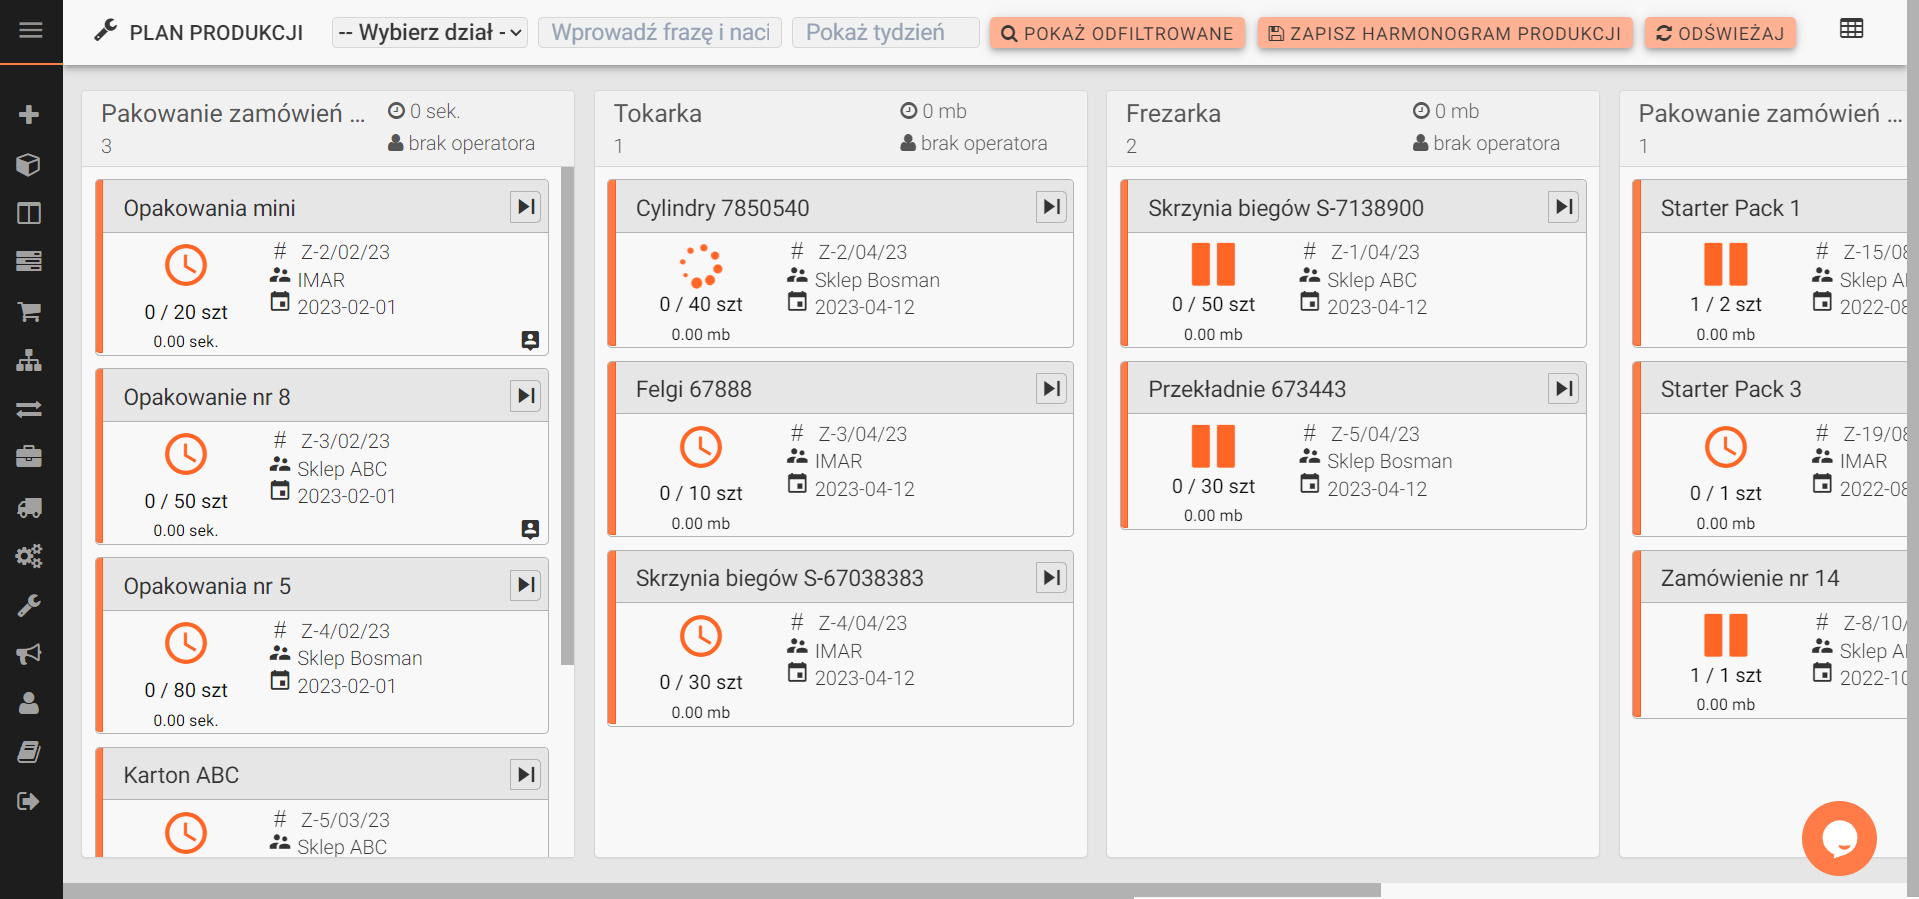Image resolution: width=1919 pixels, height=899 pixels.
Task: Start the Opakowania mini task
Action: tap(526, 207)
